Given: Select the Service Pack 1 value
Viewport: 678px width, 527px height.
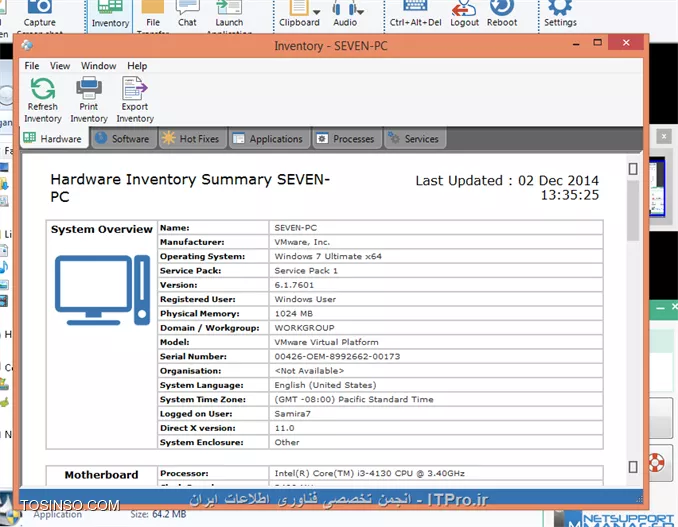Looking at the screenshot, I should point(306,271).
